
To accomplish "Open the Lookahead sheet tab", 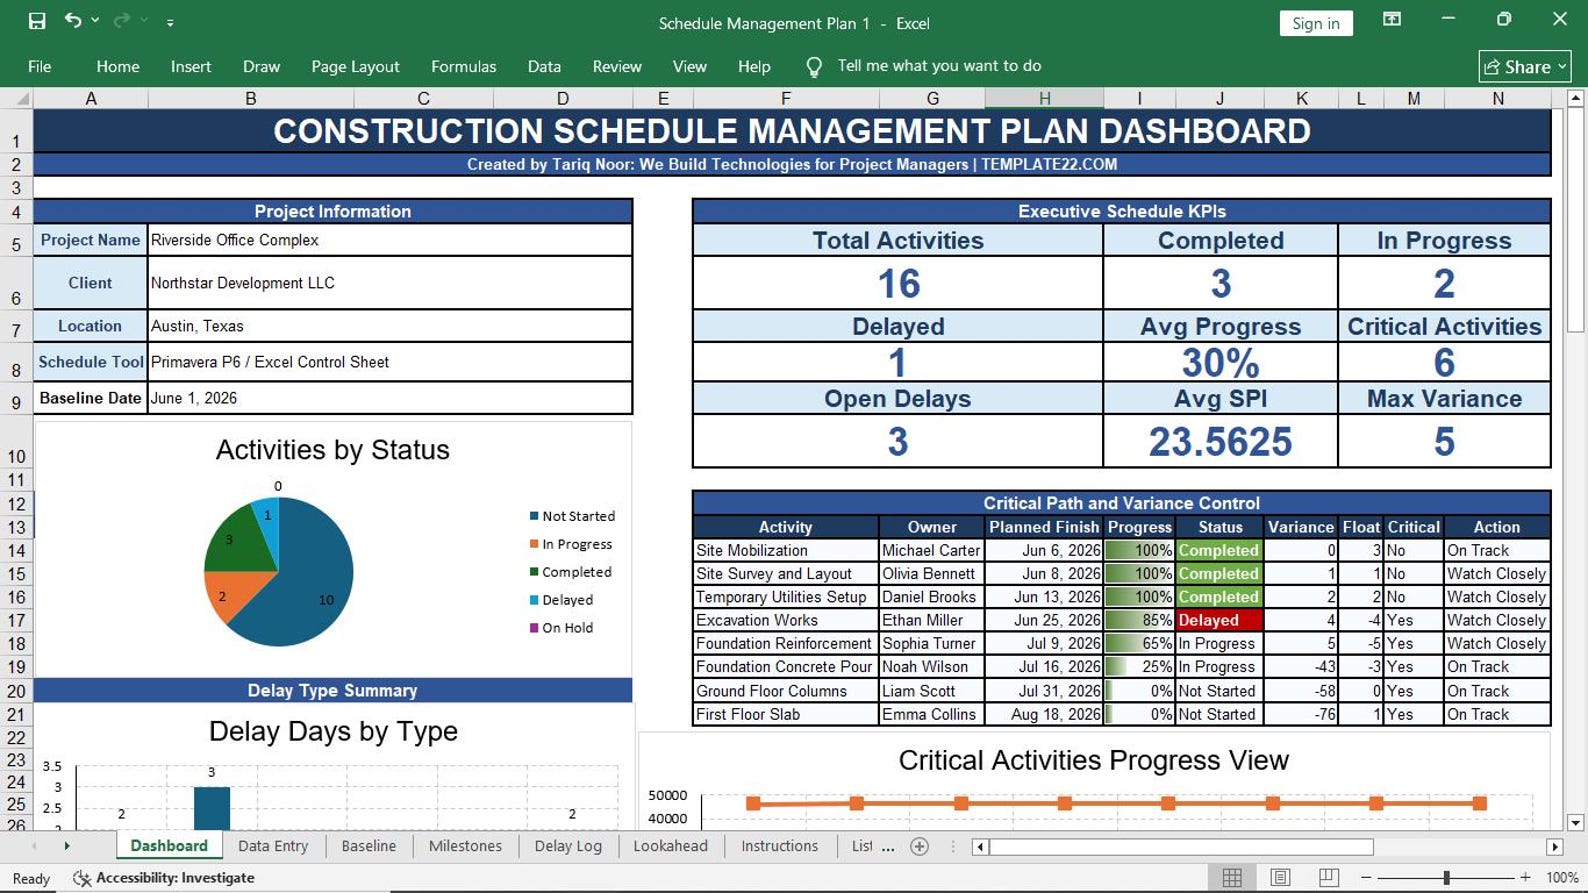I will pos(670,846).
